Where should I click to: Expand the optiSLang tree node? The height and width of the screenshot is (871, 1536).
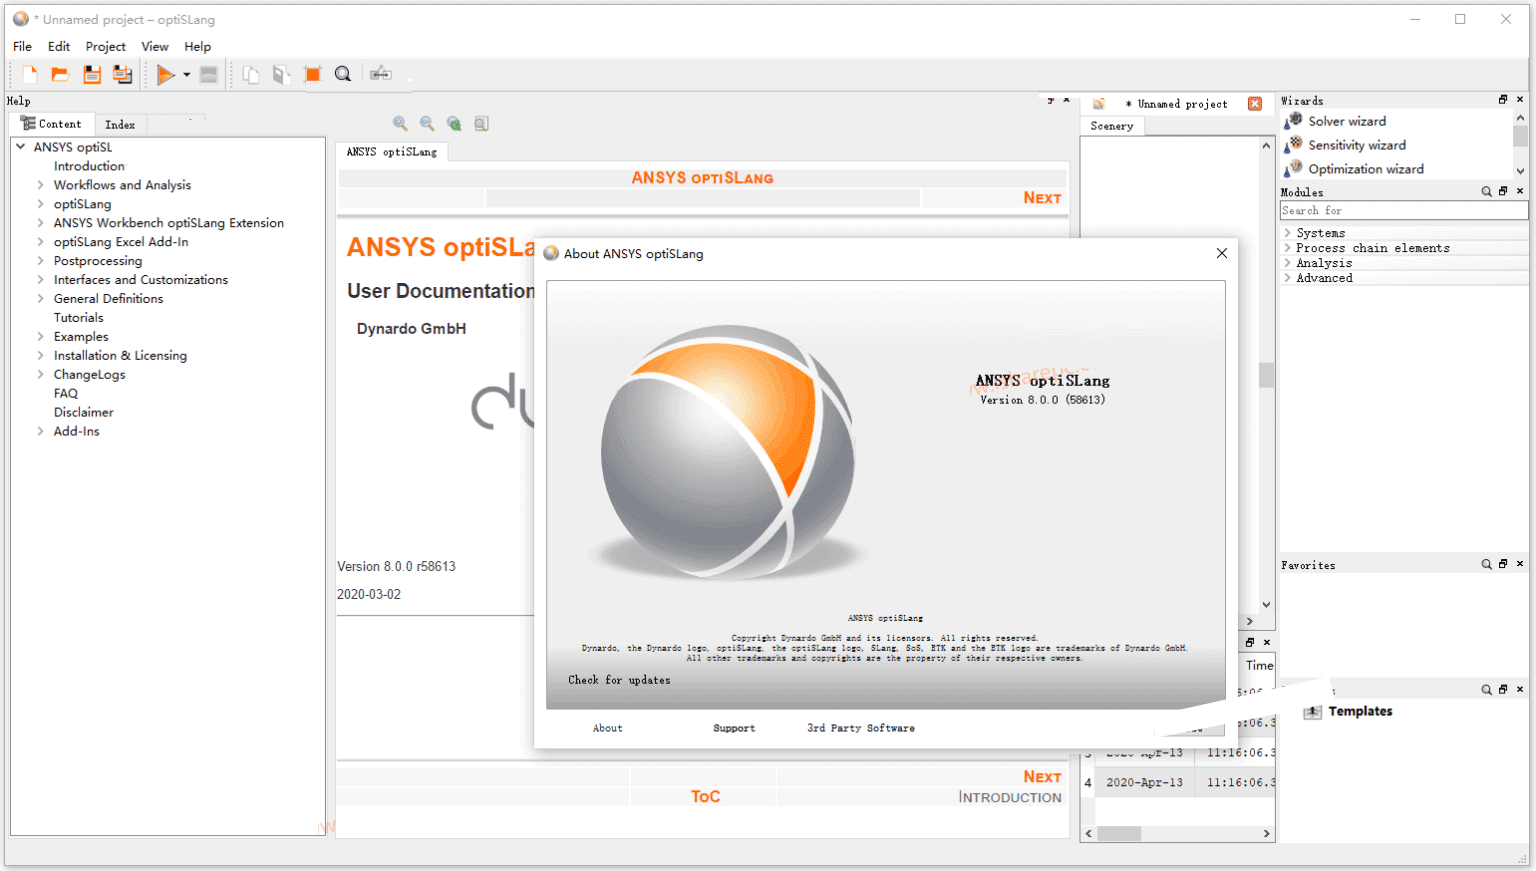pos(40,204)
